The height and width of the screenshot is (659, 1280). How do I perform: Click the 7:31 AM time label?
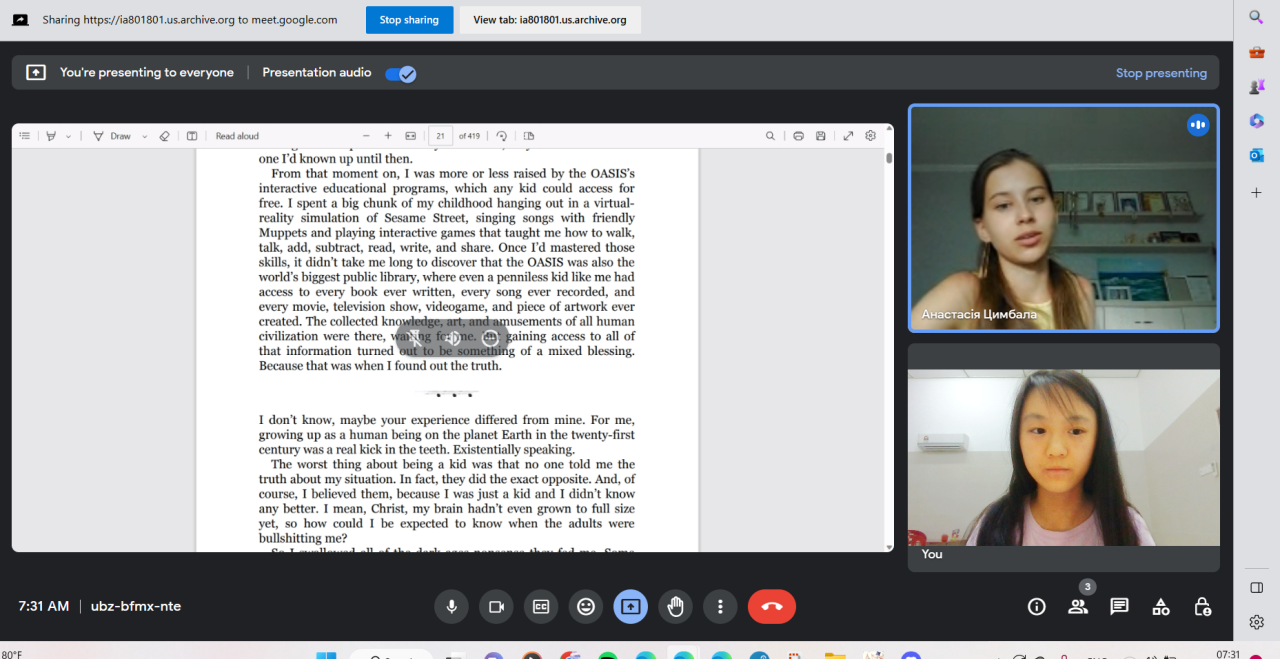click(44, 606)
